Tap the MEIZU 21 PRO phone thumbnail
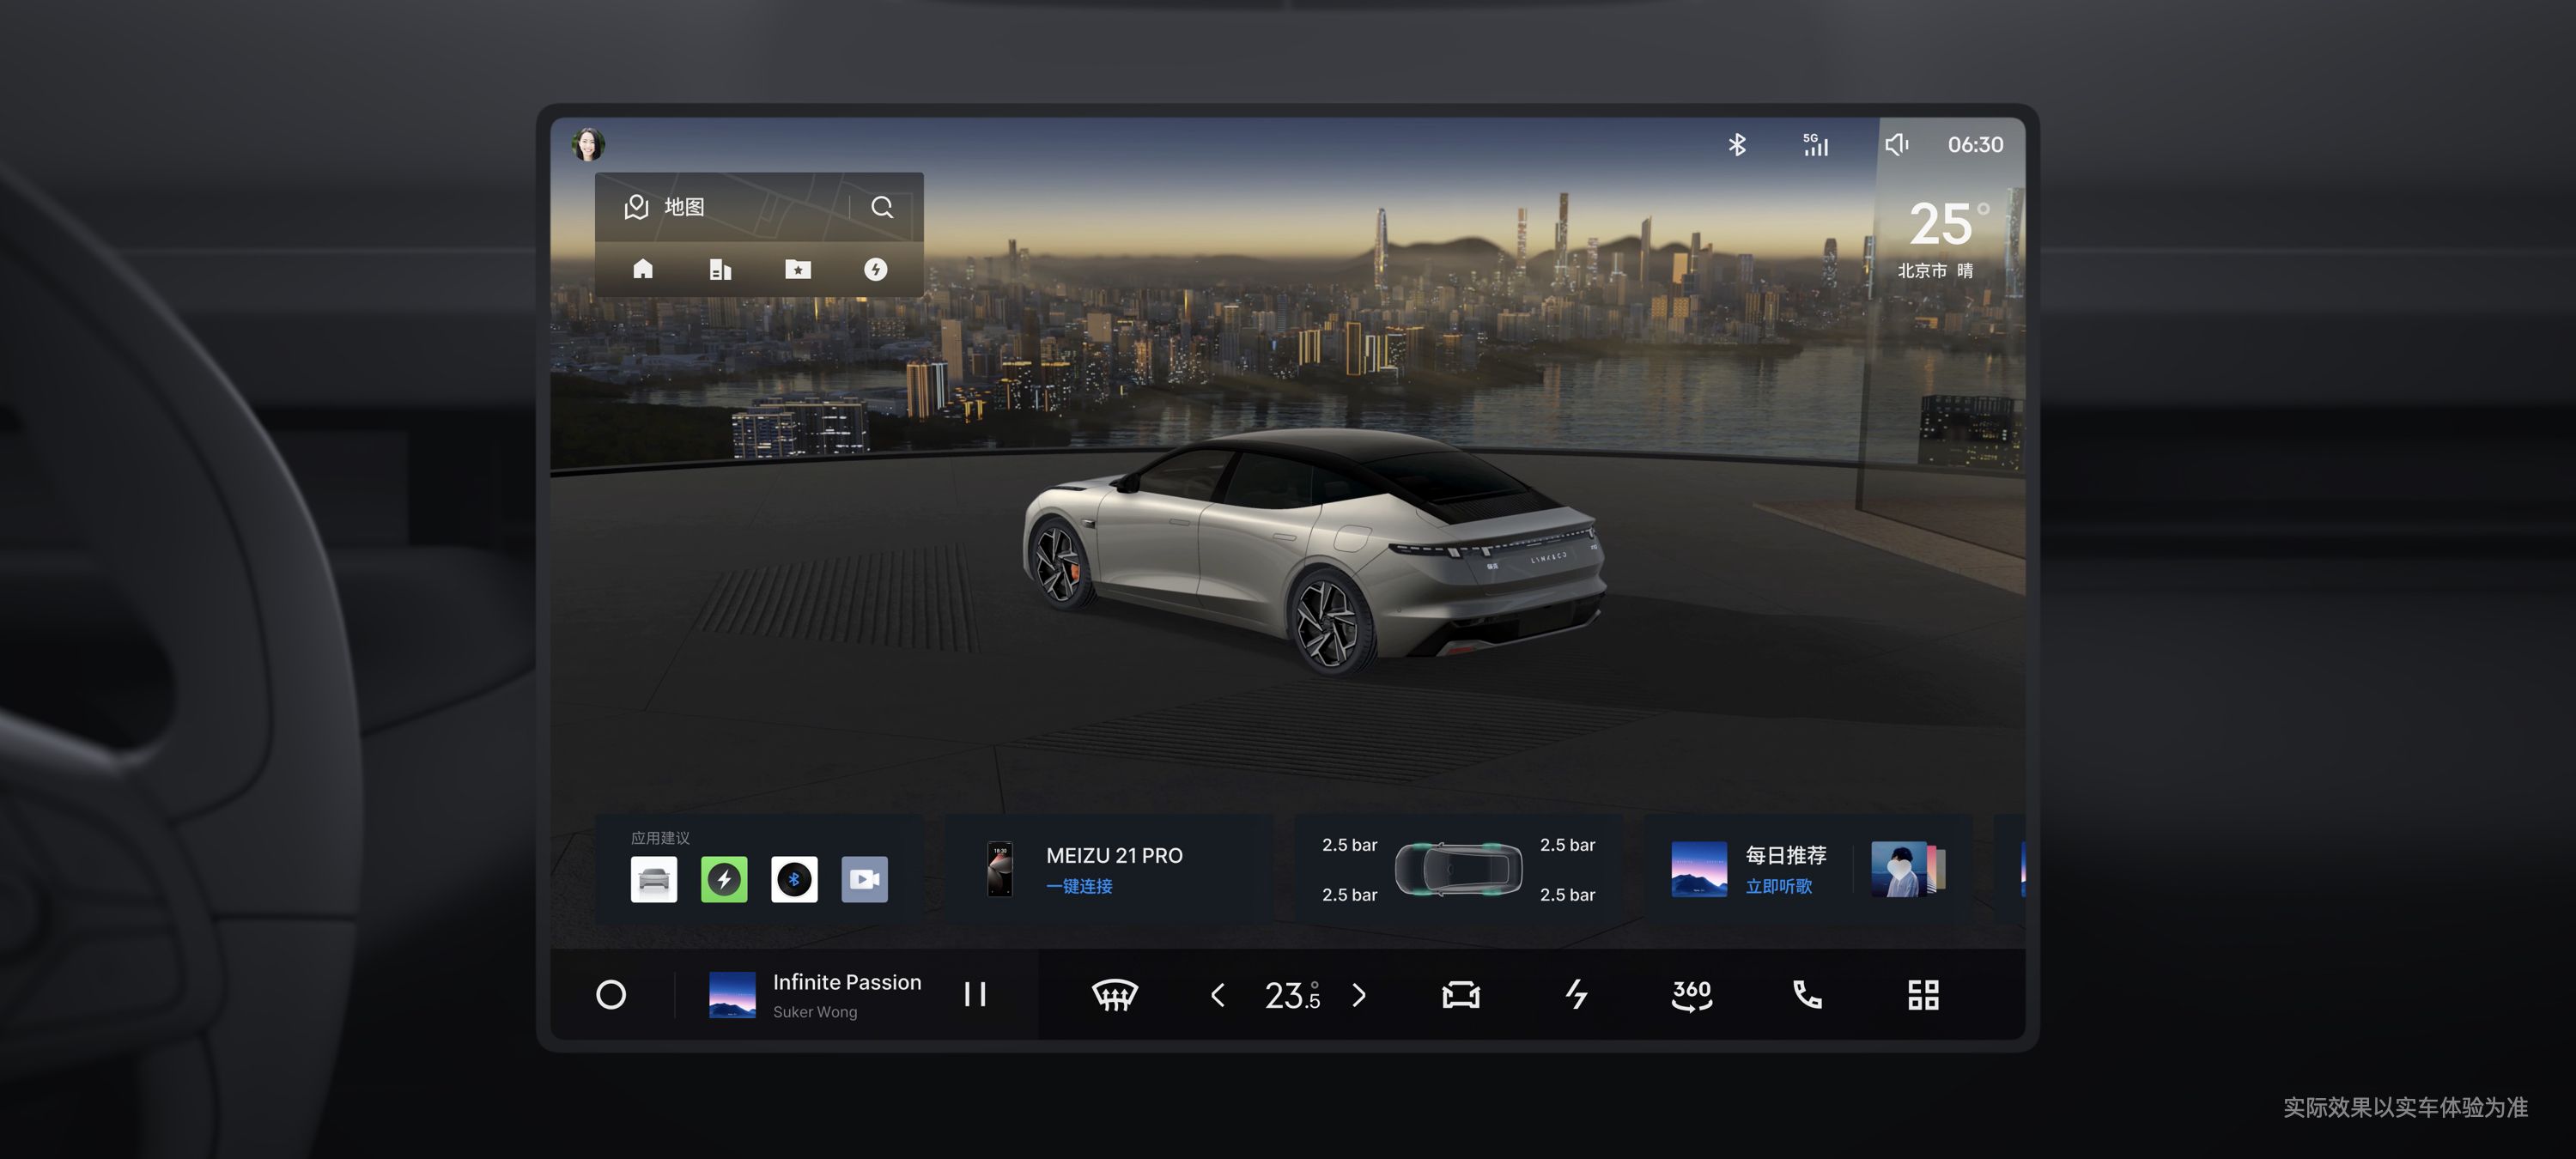Screen dimensions: 2576x1159 (x=1000, y=868)
